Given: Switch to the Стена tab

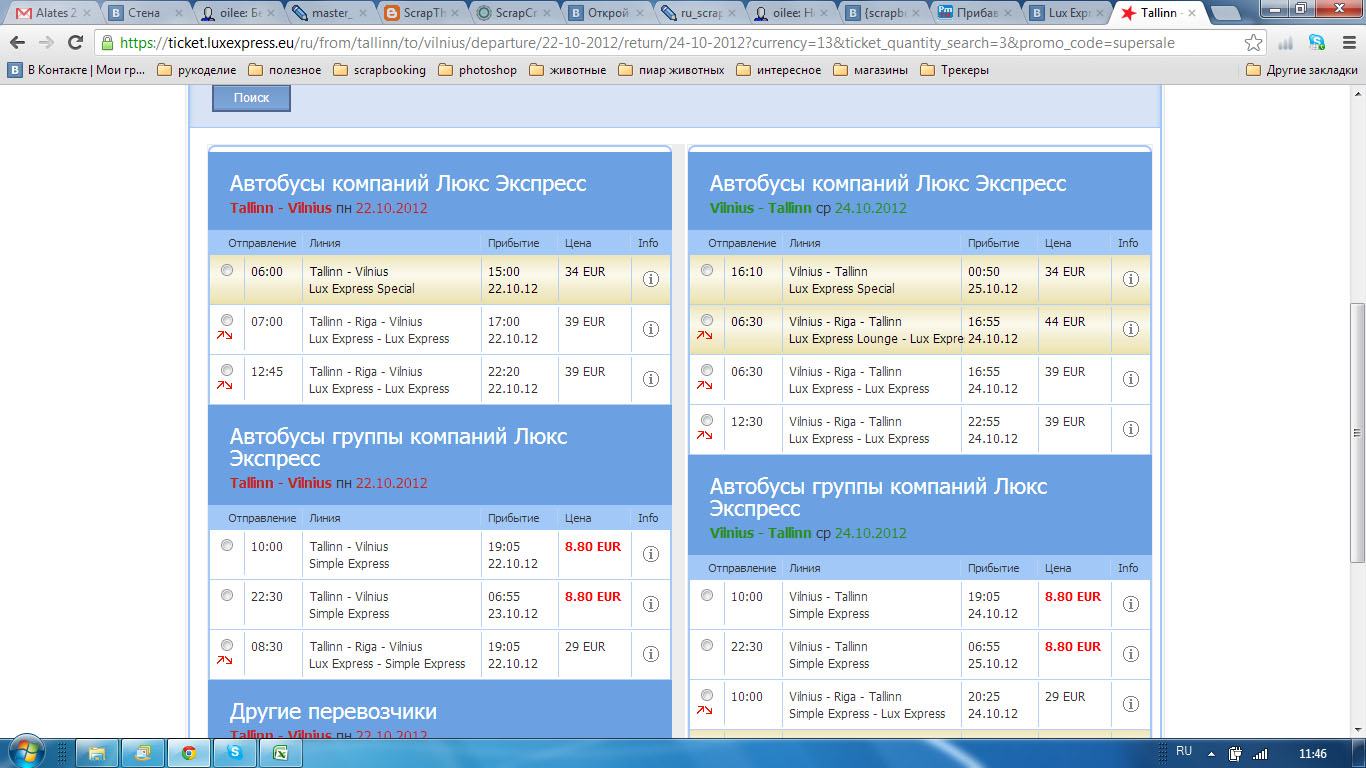Looking at the screenshot, I should pyautogui.click(x=144, y=14).
